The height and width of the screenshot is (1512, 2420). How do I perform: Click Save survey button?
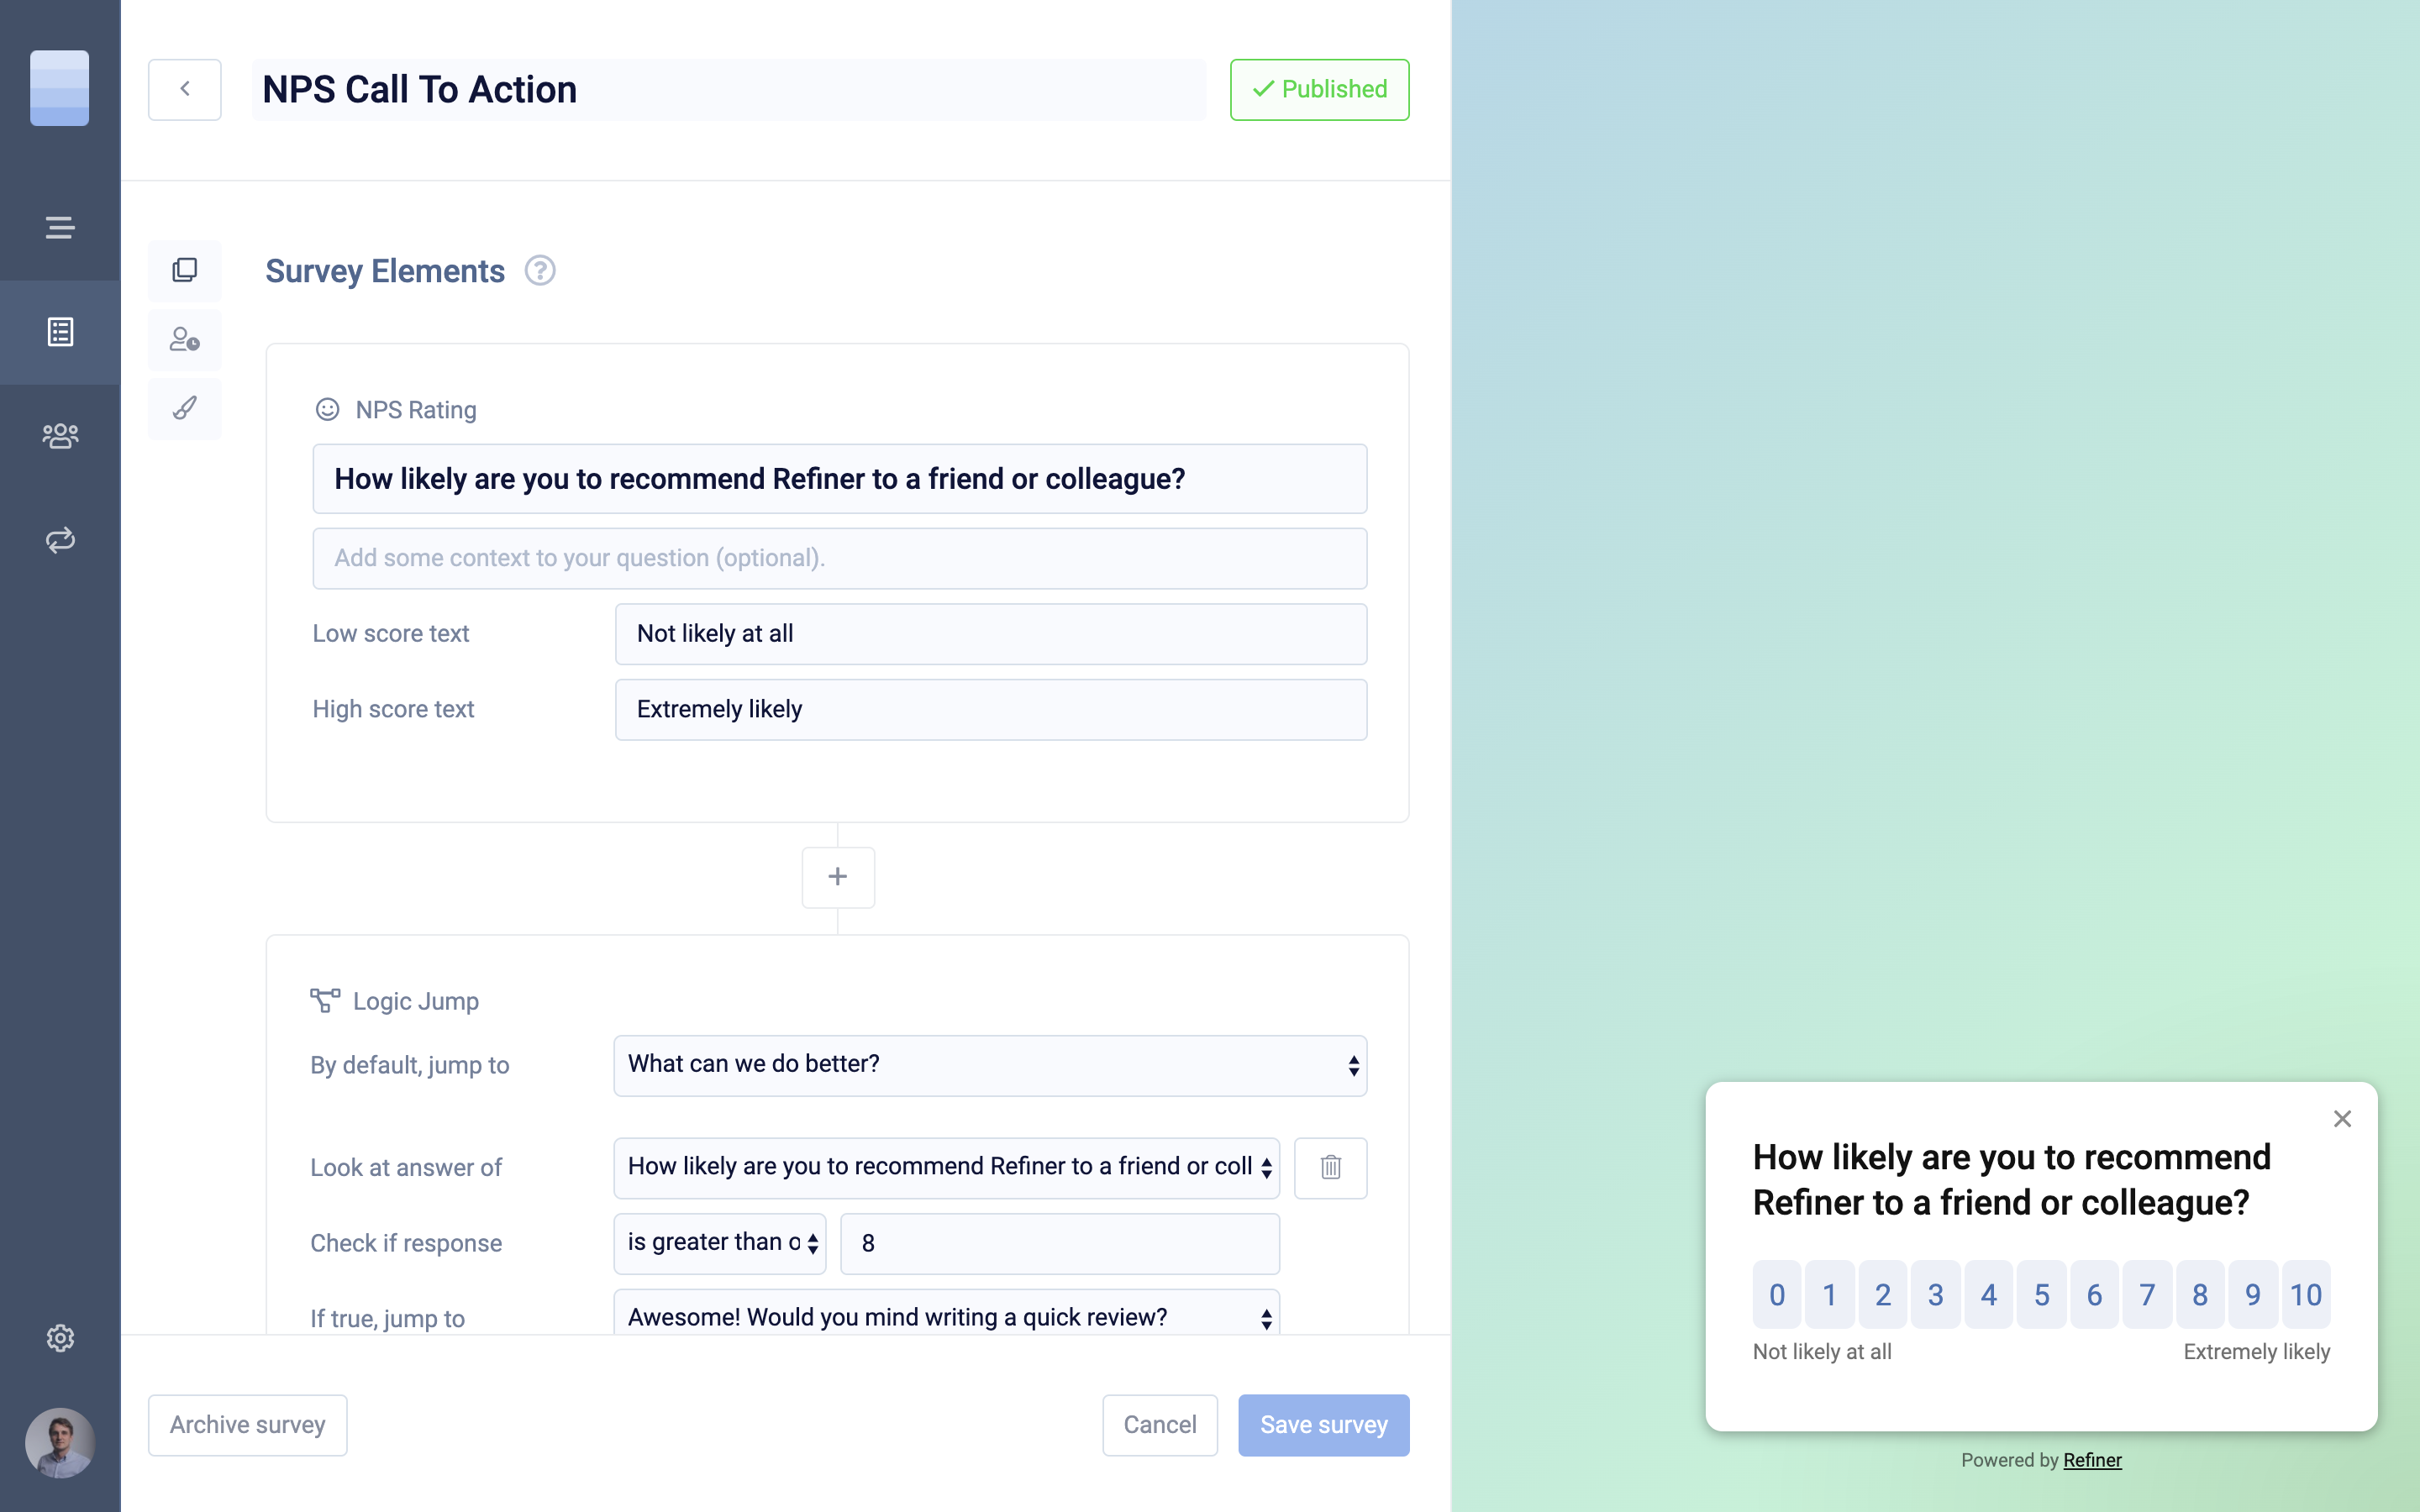point(1324,1425)
